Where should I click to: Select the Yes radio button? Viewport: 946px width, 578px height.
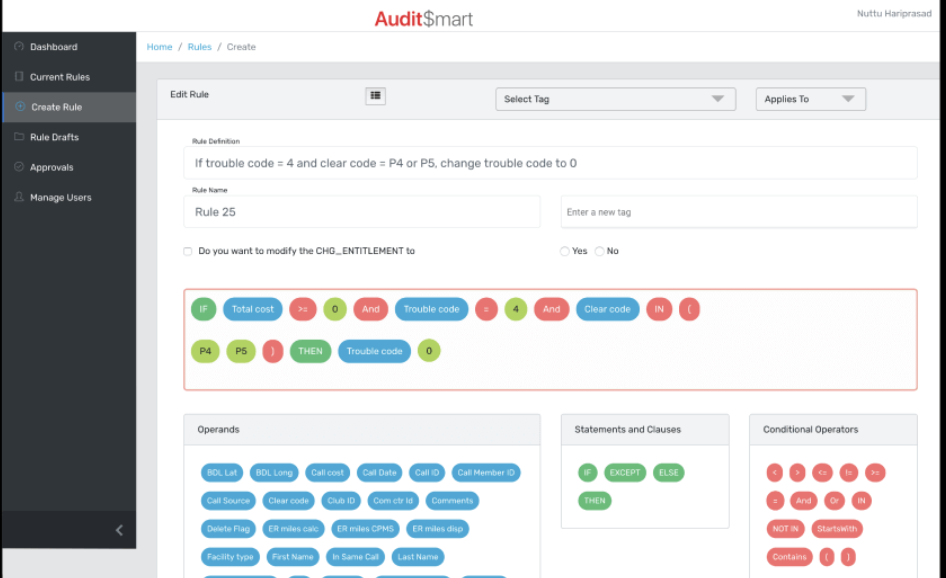coord(564,251)
